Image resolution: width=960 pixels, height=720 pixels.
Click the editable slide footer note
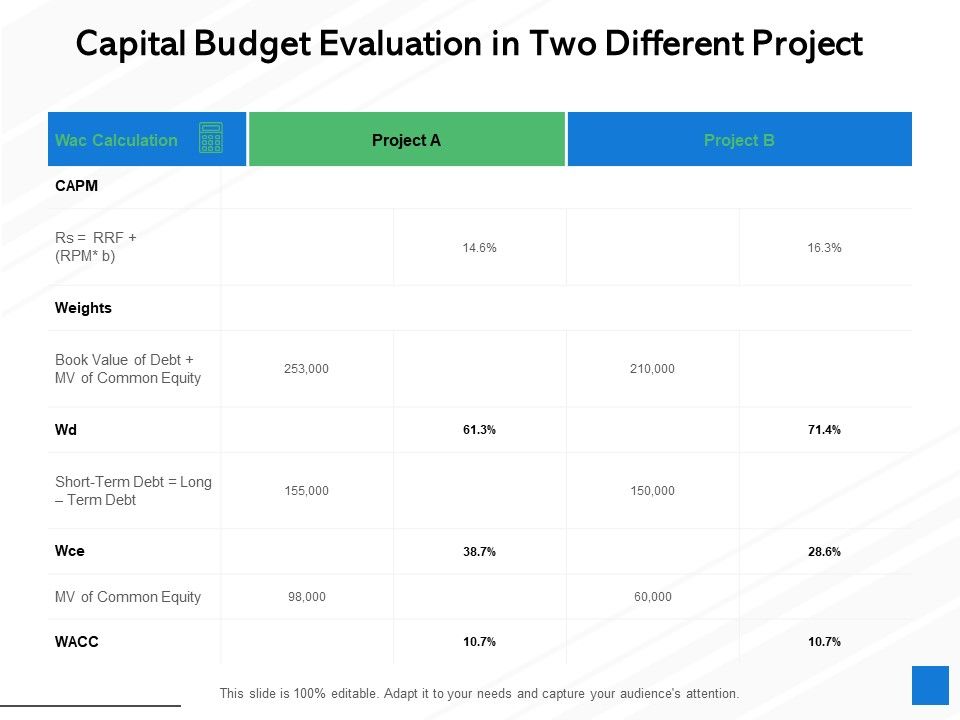click(x=479, y=694)
